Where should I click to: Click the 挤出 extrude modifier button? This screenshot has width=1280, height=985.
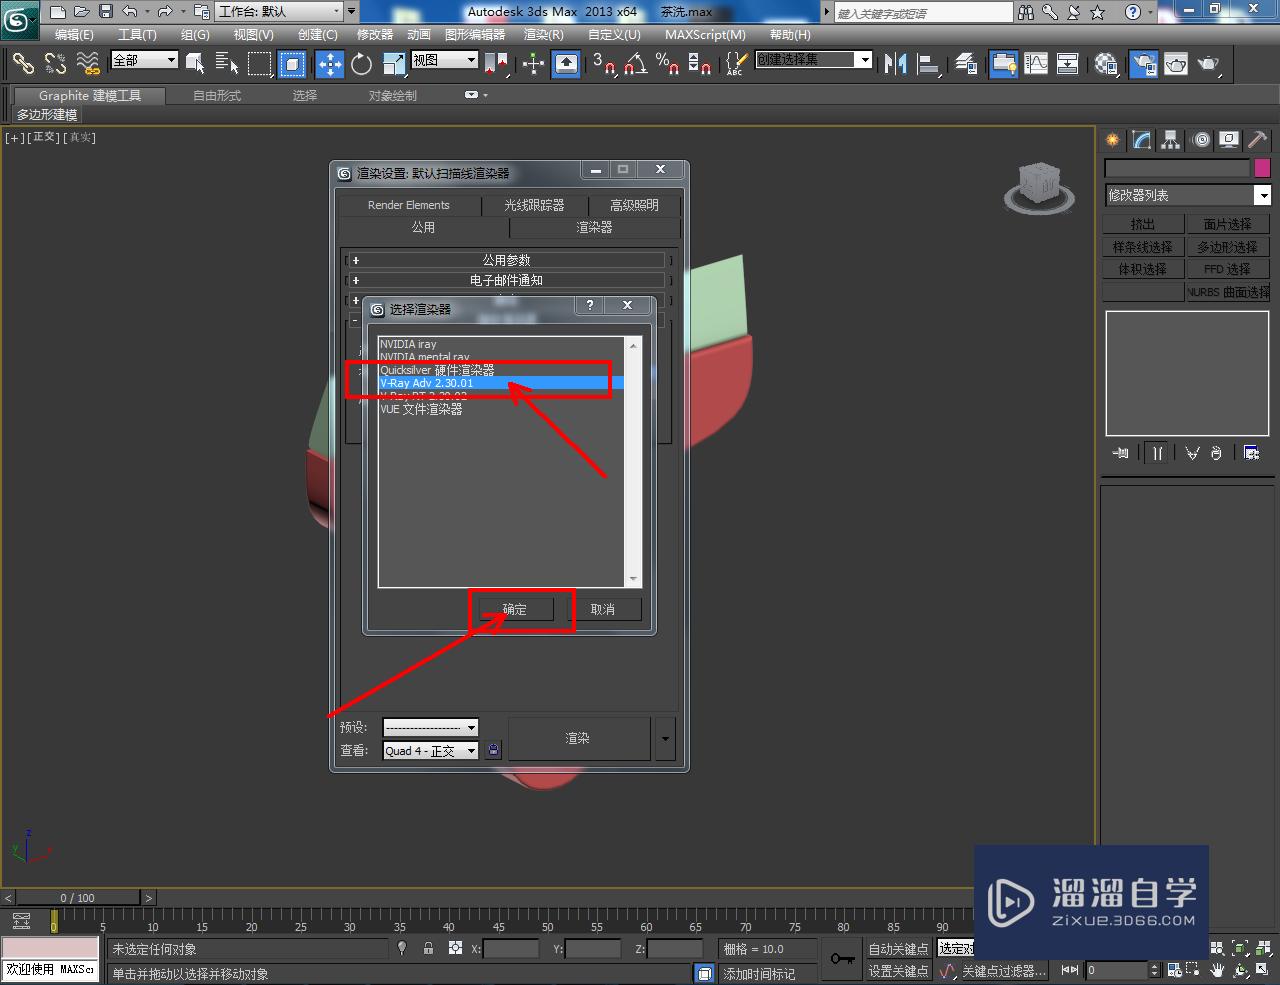point(1143,224)
